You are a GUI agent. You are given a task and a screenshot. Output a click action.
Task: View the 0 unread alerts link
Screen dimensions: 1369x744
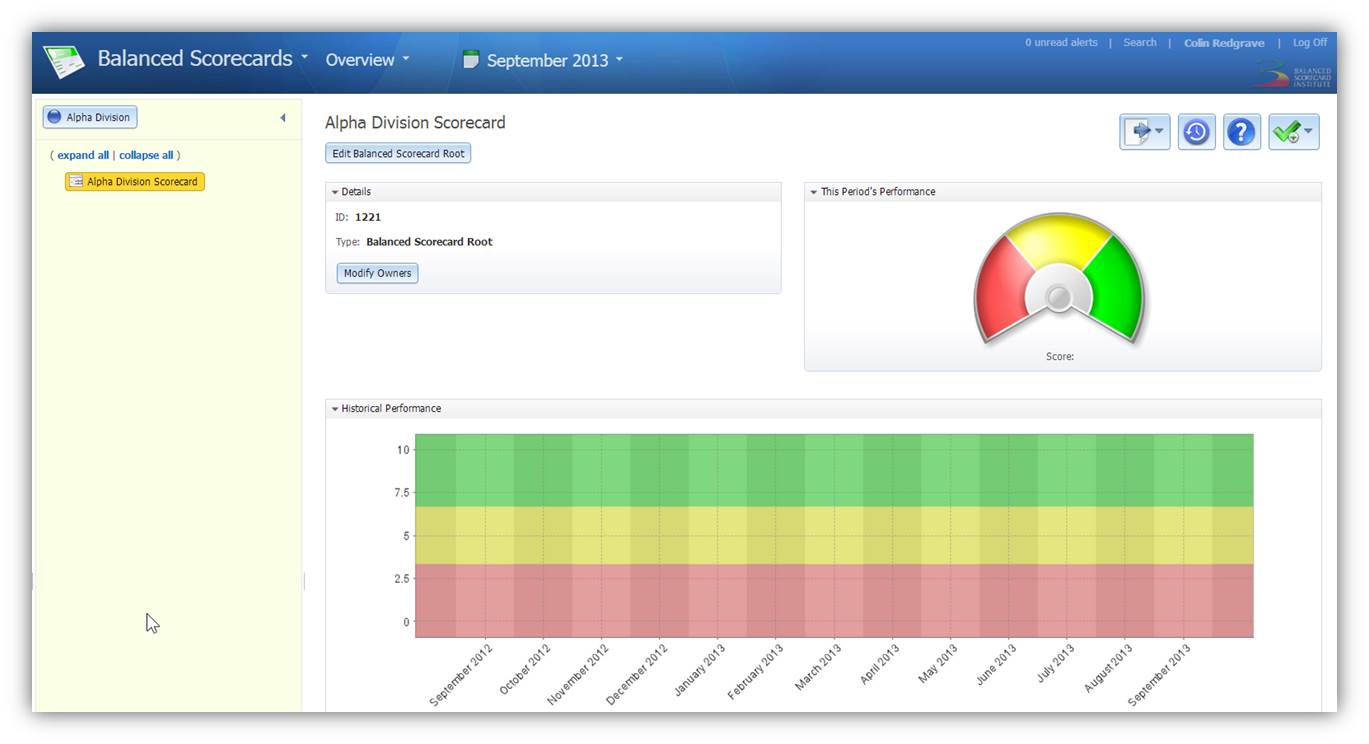(1061, 43)
